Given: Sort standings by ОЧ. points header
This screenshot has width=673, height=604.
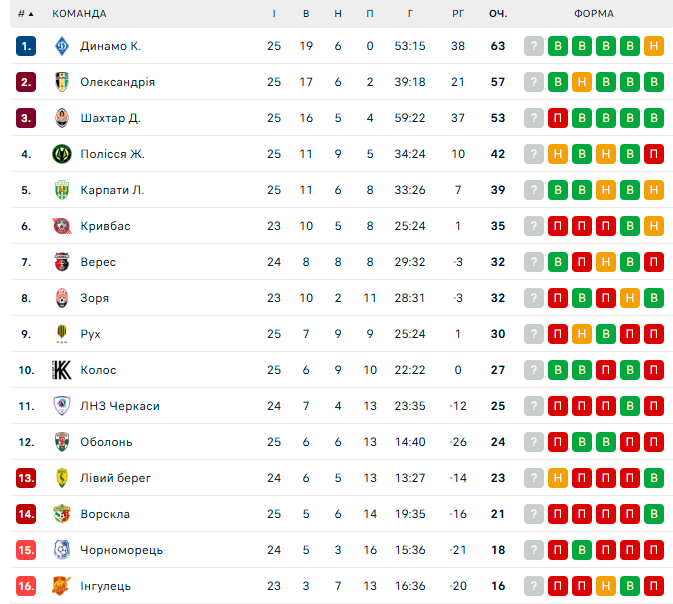Looking at the screenshot, I should coord(498,14).
